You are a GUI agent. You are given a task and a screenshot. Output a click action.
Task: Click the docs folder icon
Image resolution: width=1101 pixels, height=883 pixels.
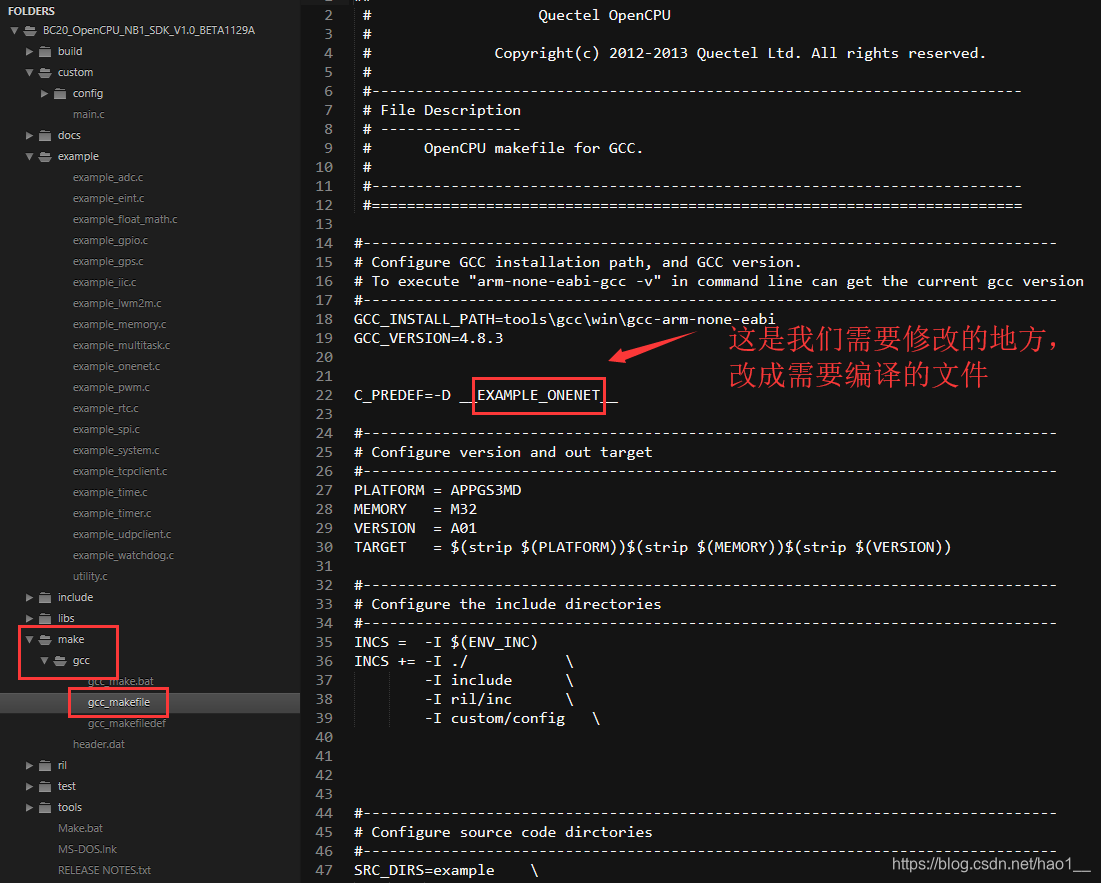pyautogui.click(x=45, y=136)
